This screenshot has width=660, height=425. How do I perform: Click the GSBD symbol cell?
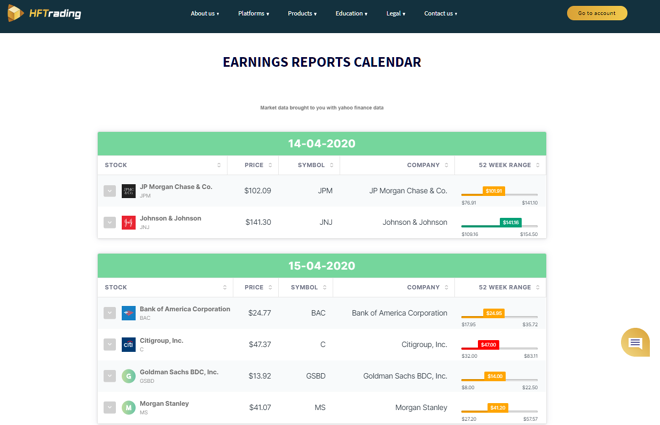(x=316, y=376)
